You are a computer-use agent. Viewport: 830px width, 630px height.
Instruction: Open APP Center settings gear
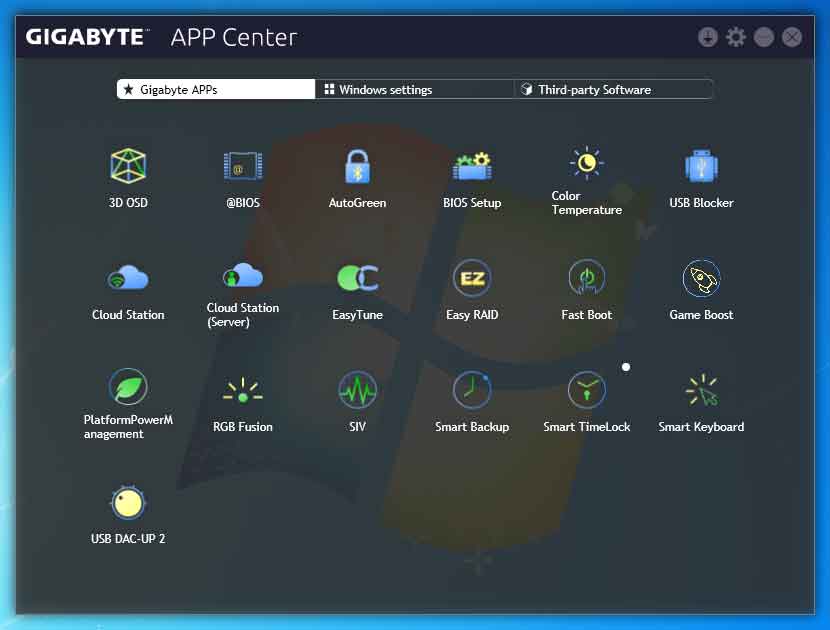[736, 37]
